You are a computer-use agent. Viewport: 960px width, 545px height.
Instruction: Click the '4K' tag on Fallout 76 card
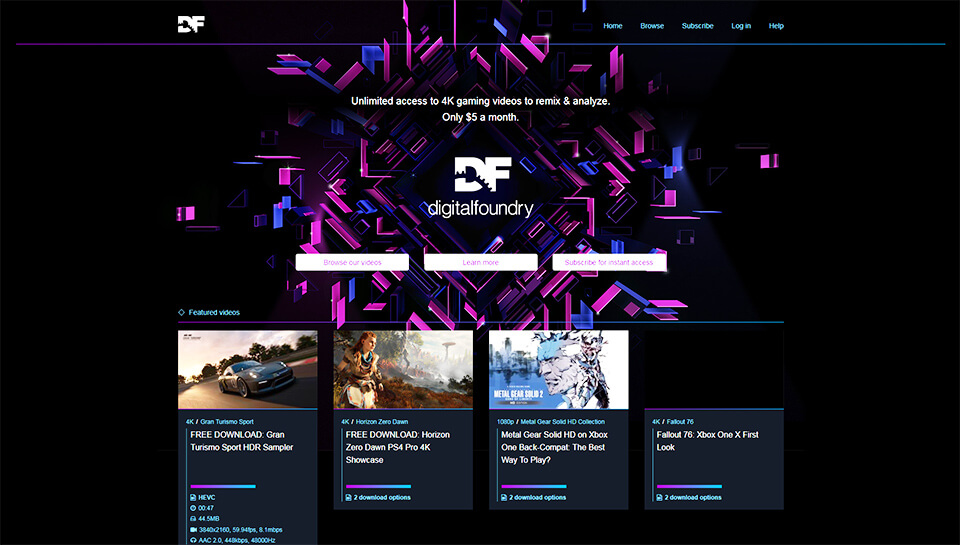coord(656,422)
